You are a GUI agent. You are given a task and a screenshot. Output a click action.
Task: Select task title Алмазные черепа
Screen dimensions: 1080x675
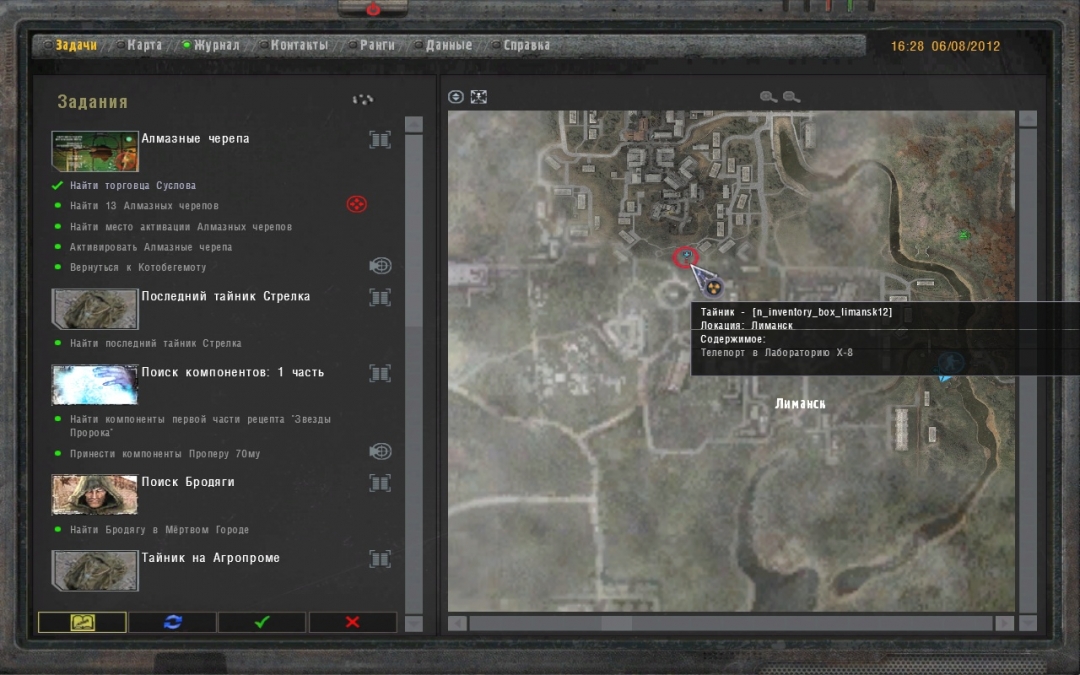tap(196, 138)
